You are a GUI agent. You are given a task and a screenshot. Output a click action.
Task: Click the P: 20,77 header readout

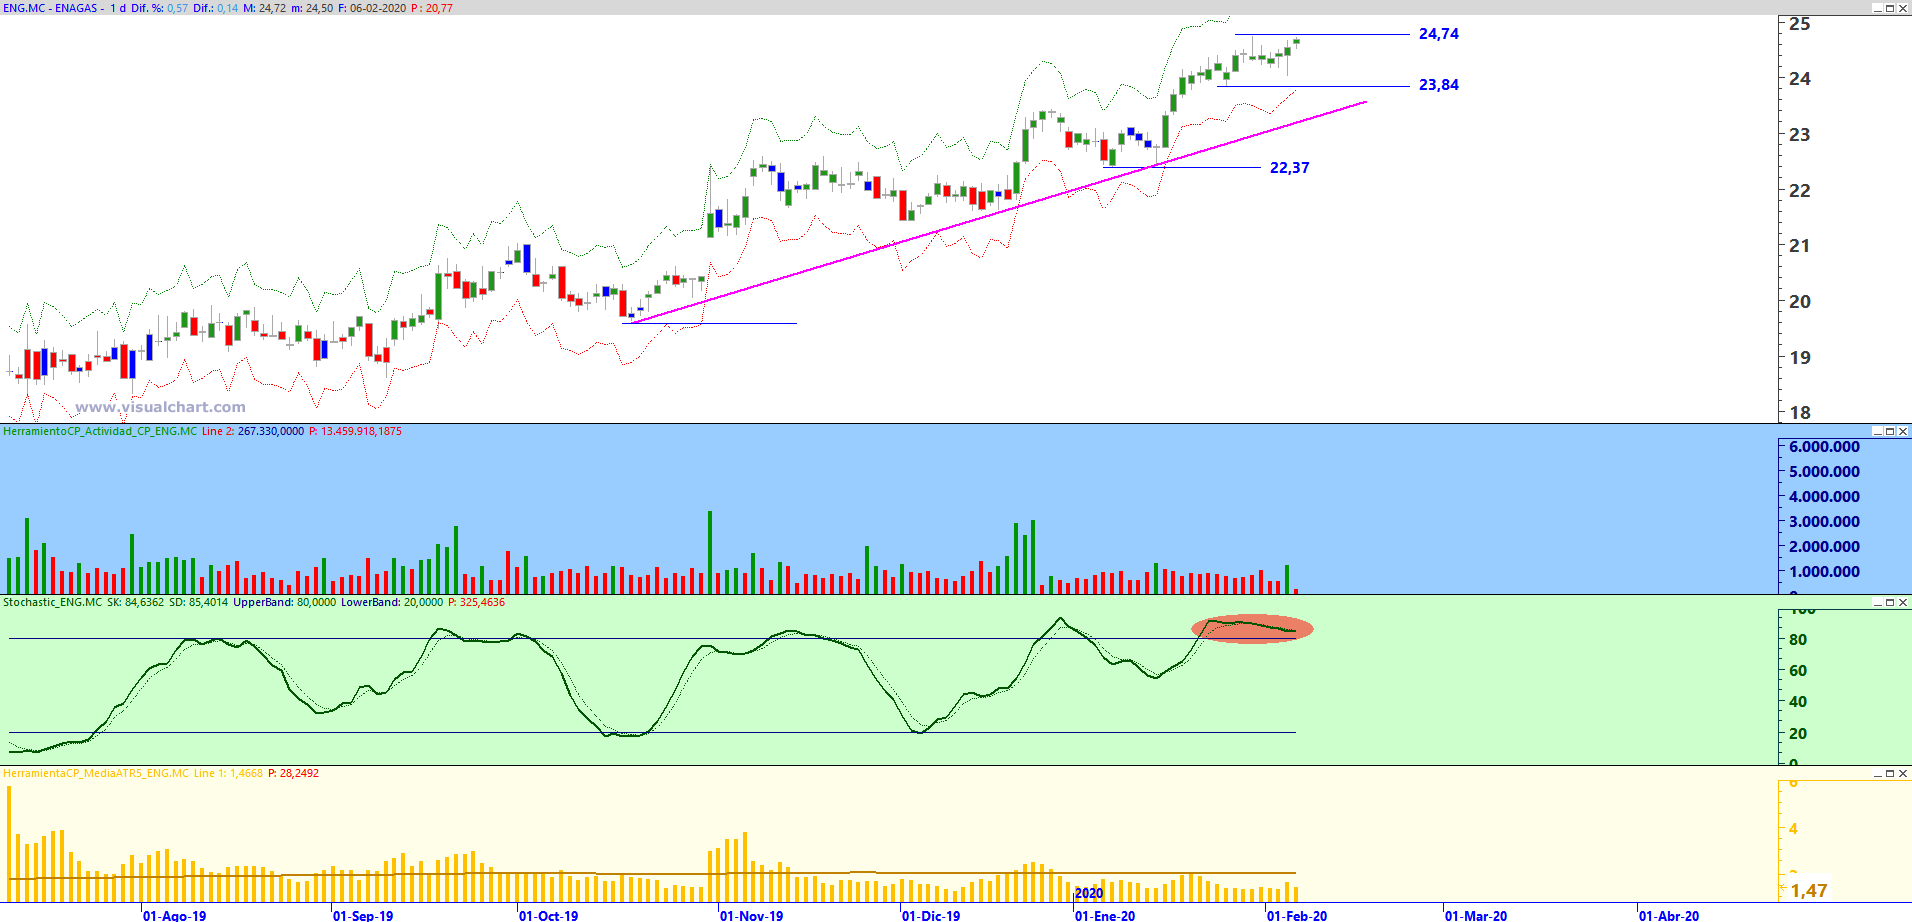tap(432, 8)
